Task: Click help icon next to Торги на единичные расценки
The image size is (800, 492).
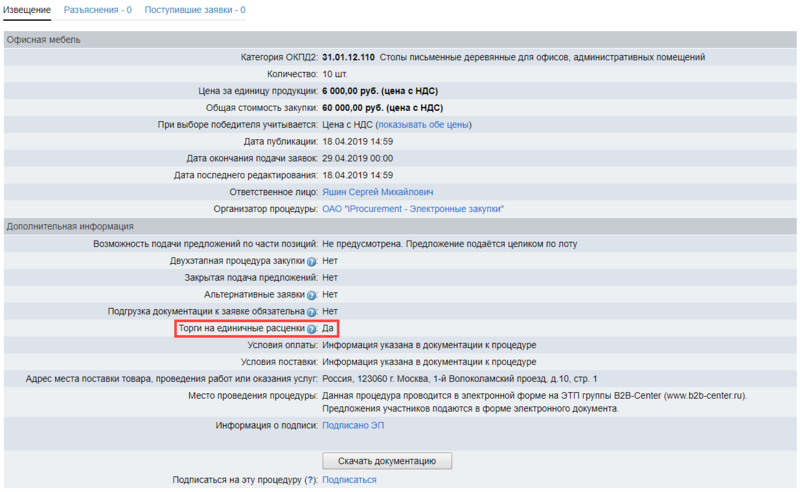Action: 311,329
